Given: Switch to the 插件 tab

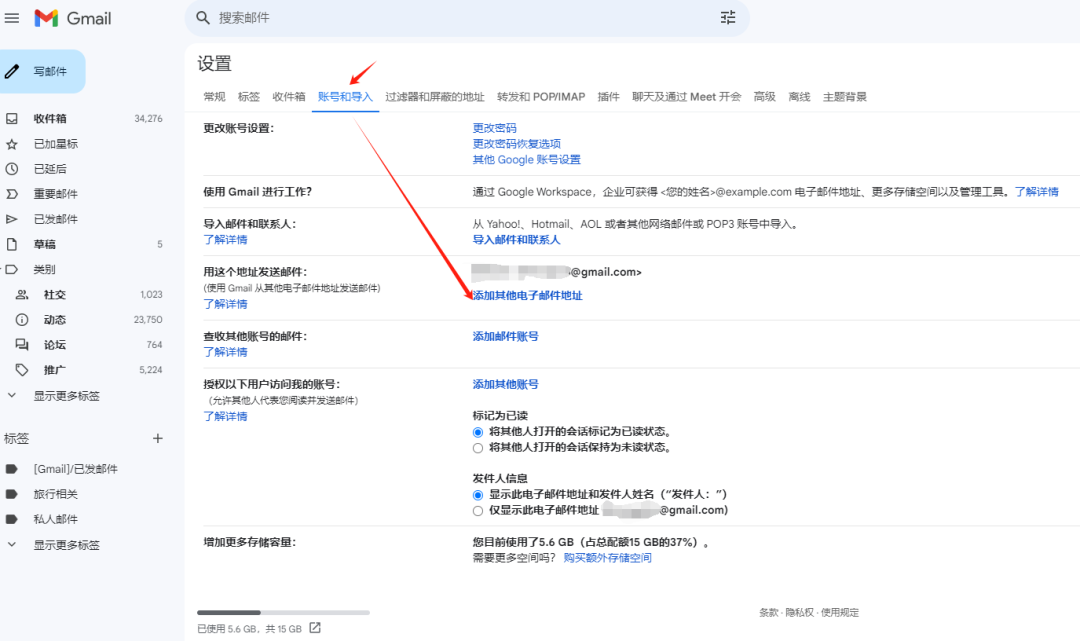Looking at the screenshot, I should (x=608, y=97).
